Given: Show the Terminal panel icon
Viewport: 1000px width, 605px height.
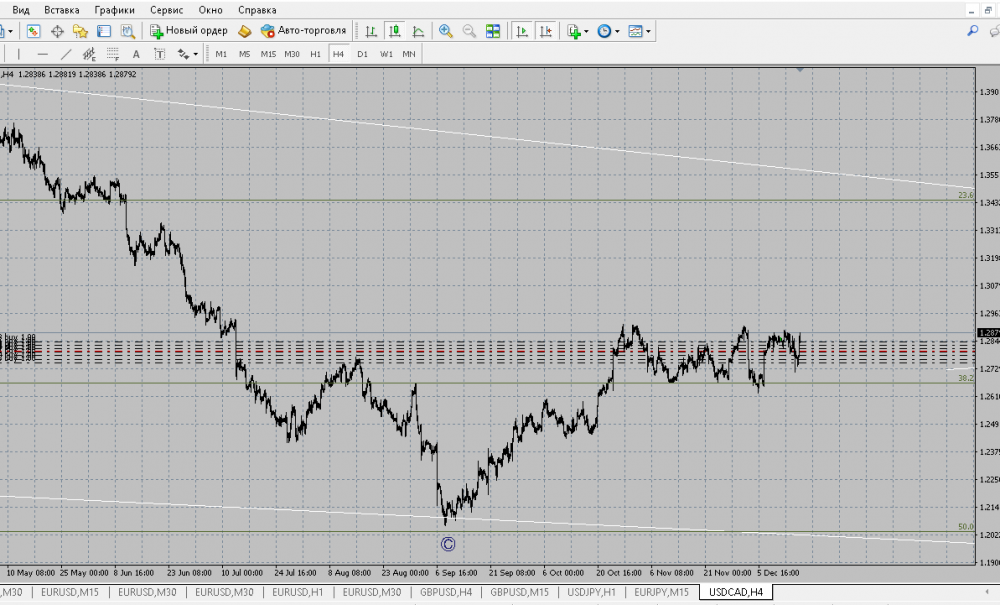Looking at the screenshot, I should pyautogui.click(x=104, y=31).
